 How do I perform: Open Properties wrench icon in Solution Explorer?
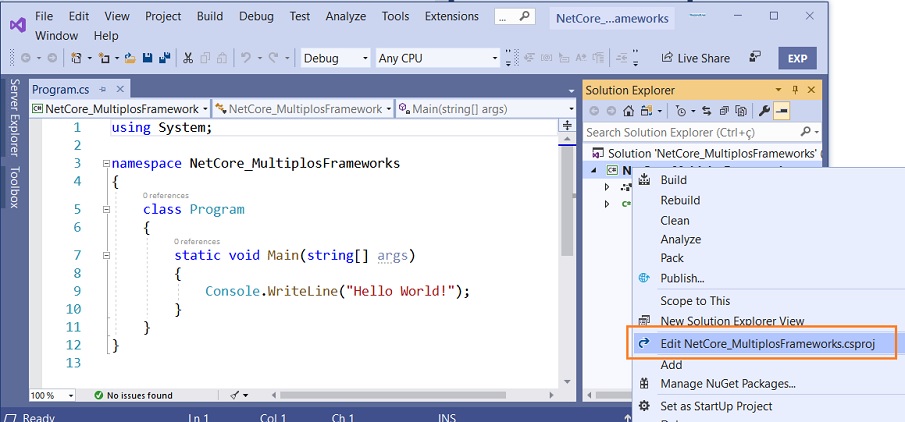tap(764, 111)
